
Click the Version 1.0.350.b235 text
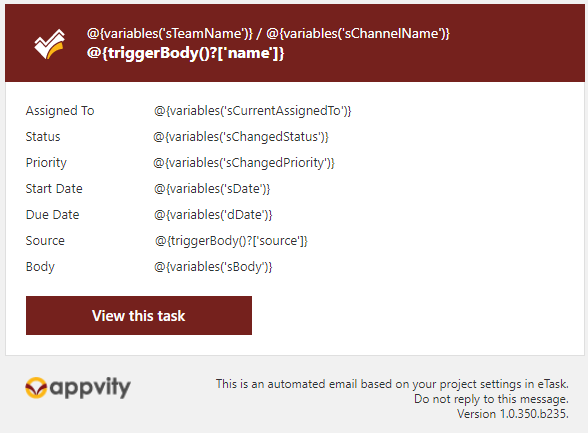[513, 414]
